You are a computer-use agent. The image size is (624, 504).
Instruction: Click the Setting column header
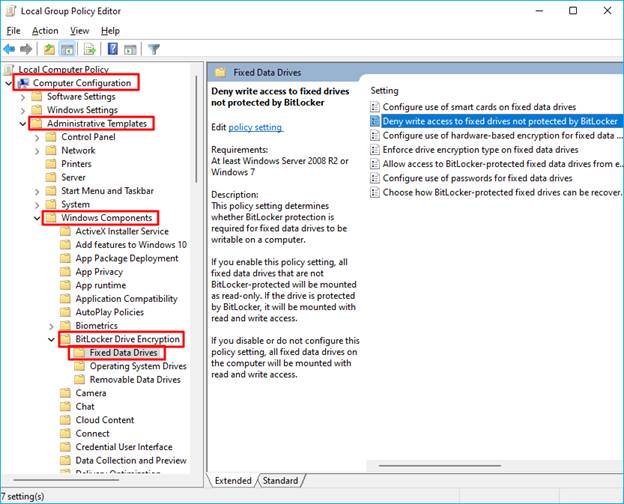[384, 91]
